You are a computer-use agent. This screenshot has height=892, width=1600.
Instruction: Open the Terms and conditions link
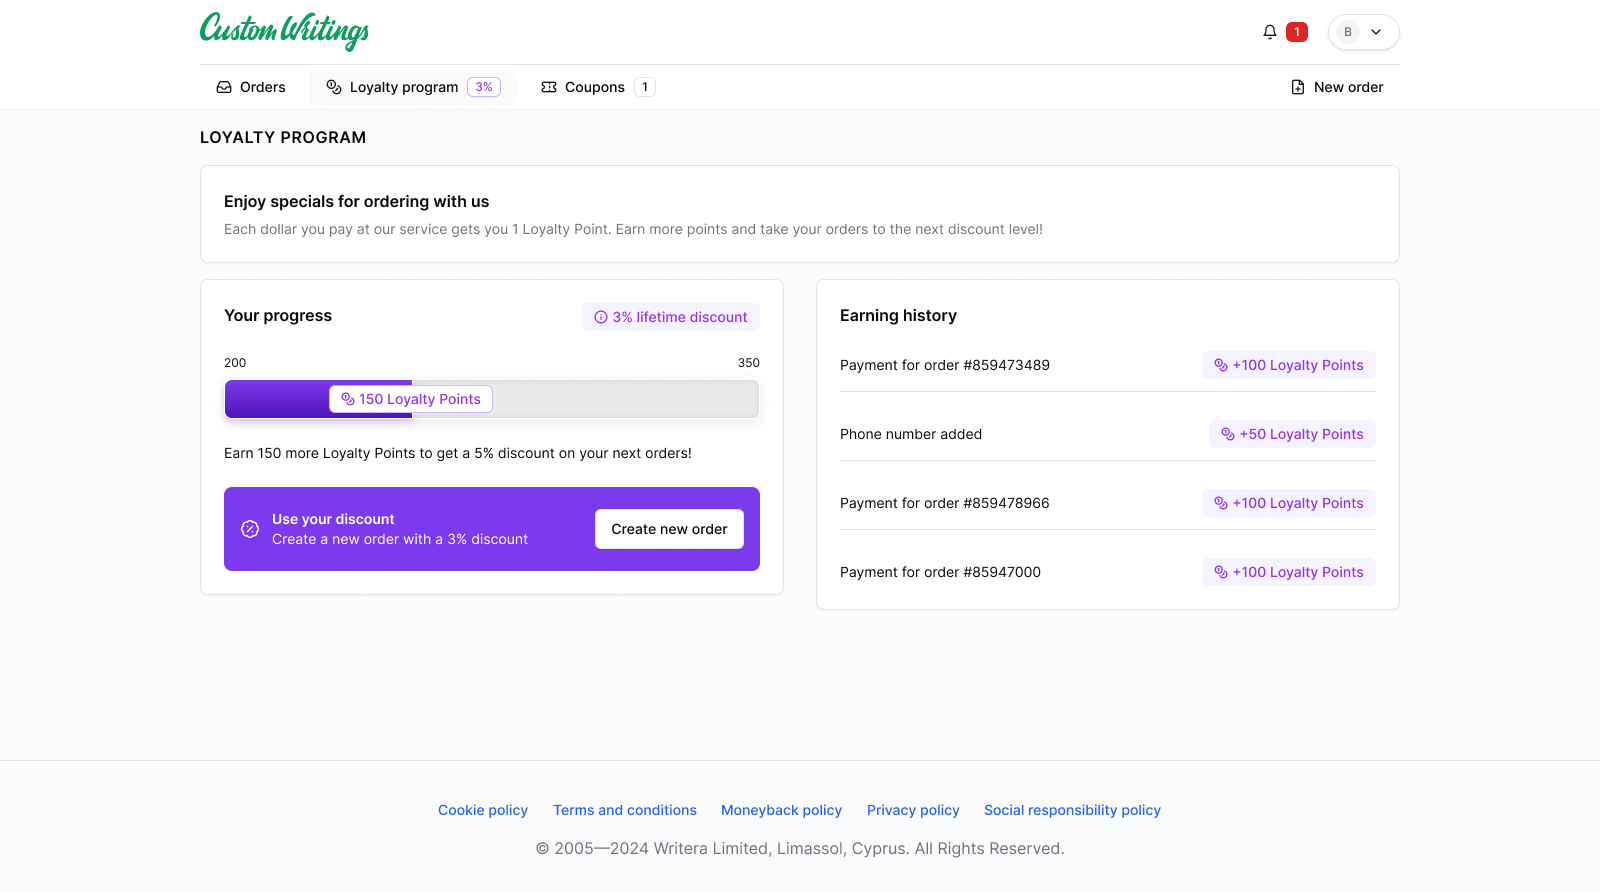click(625, 810)
